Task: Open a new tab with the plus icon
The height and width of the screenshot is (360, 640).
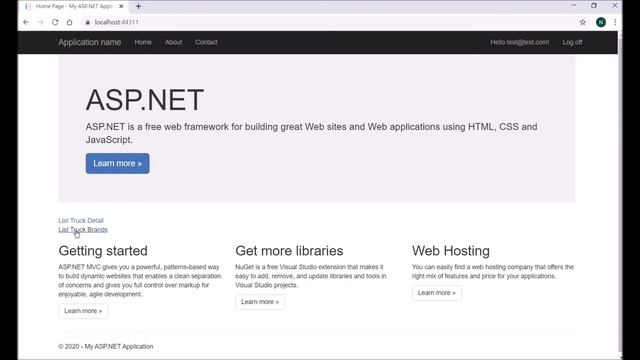Action: (x=138, y=6)
